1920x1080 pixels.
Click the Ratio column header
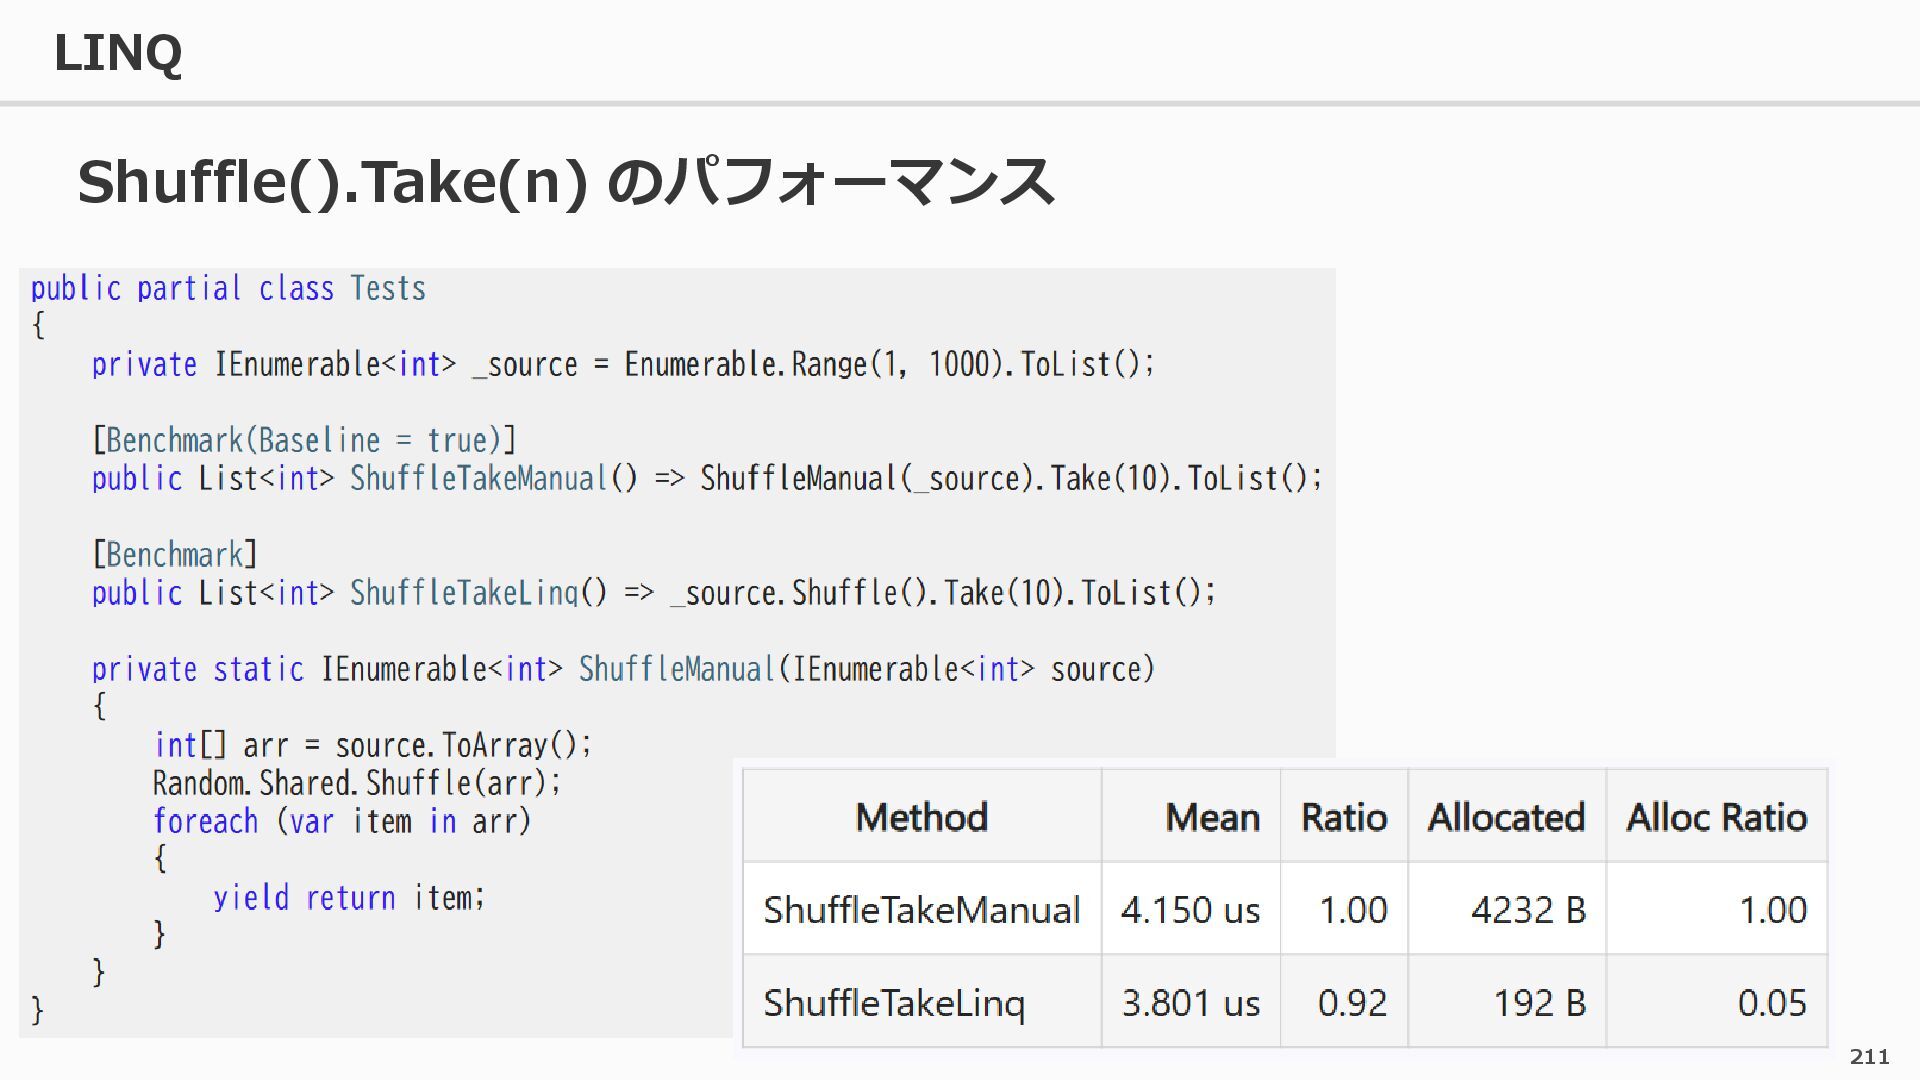(1343, 817)
